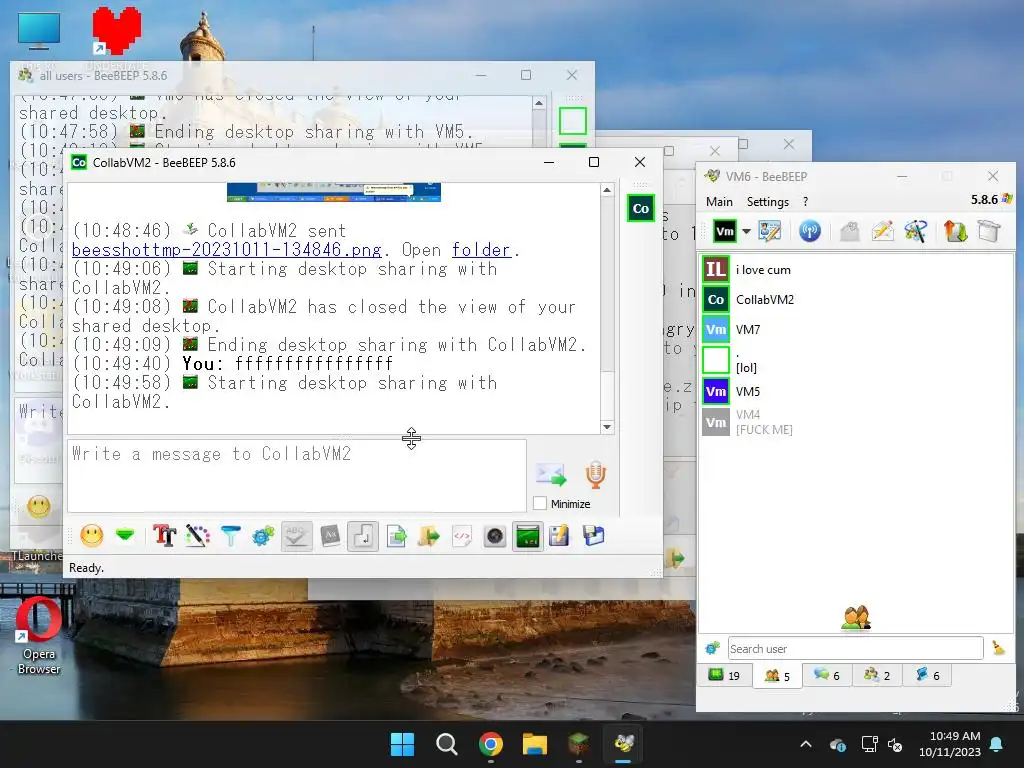Select VM5 in the user list

856,391
